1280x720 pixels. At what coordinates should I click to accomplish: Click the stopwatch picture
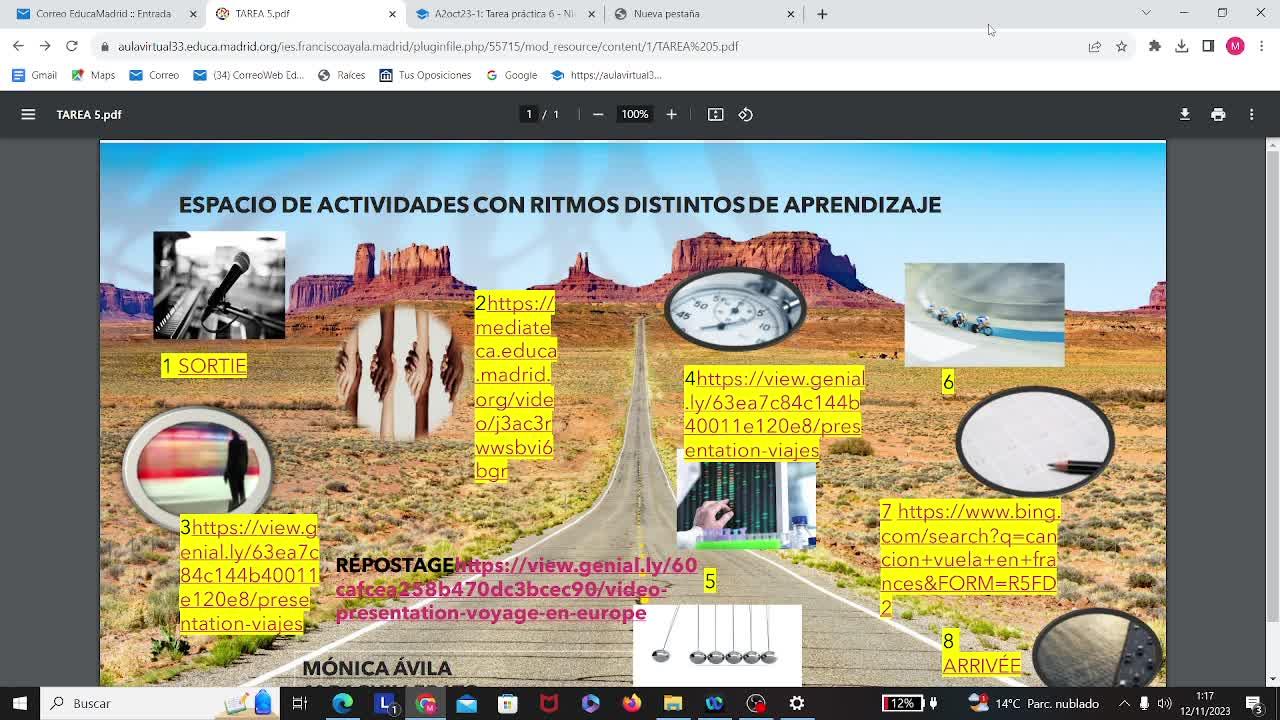(x=735, y=309)
